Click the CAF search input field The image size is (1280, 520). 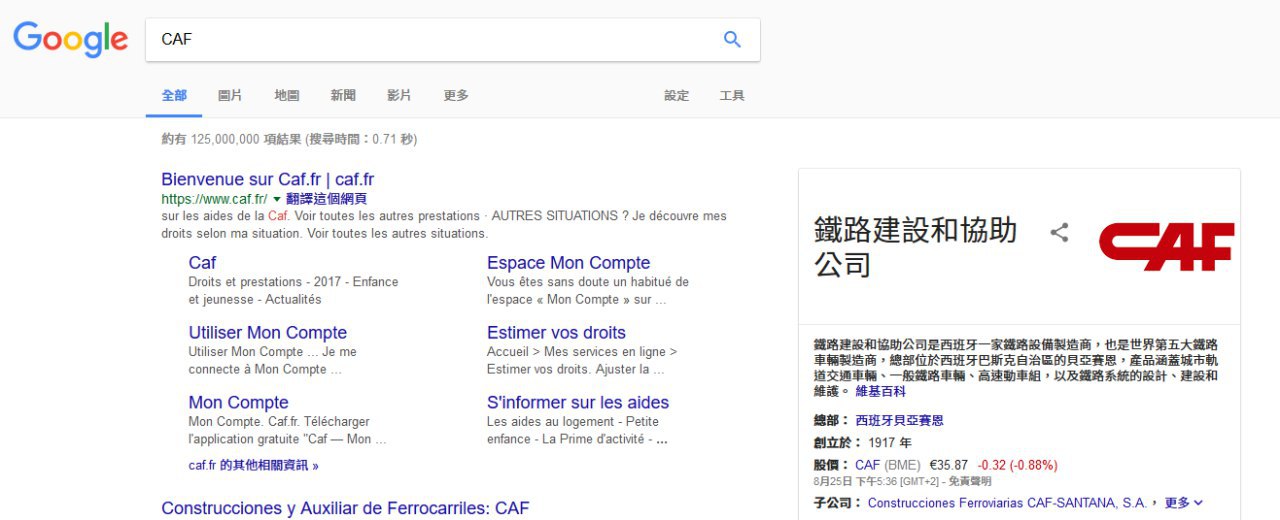click(430, 39)
